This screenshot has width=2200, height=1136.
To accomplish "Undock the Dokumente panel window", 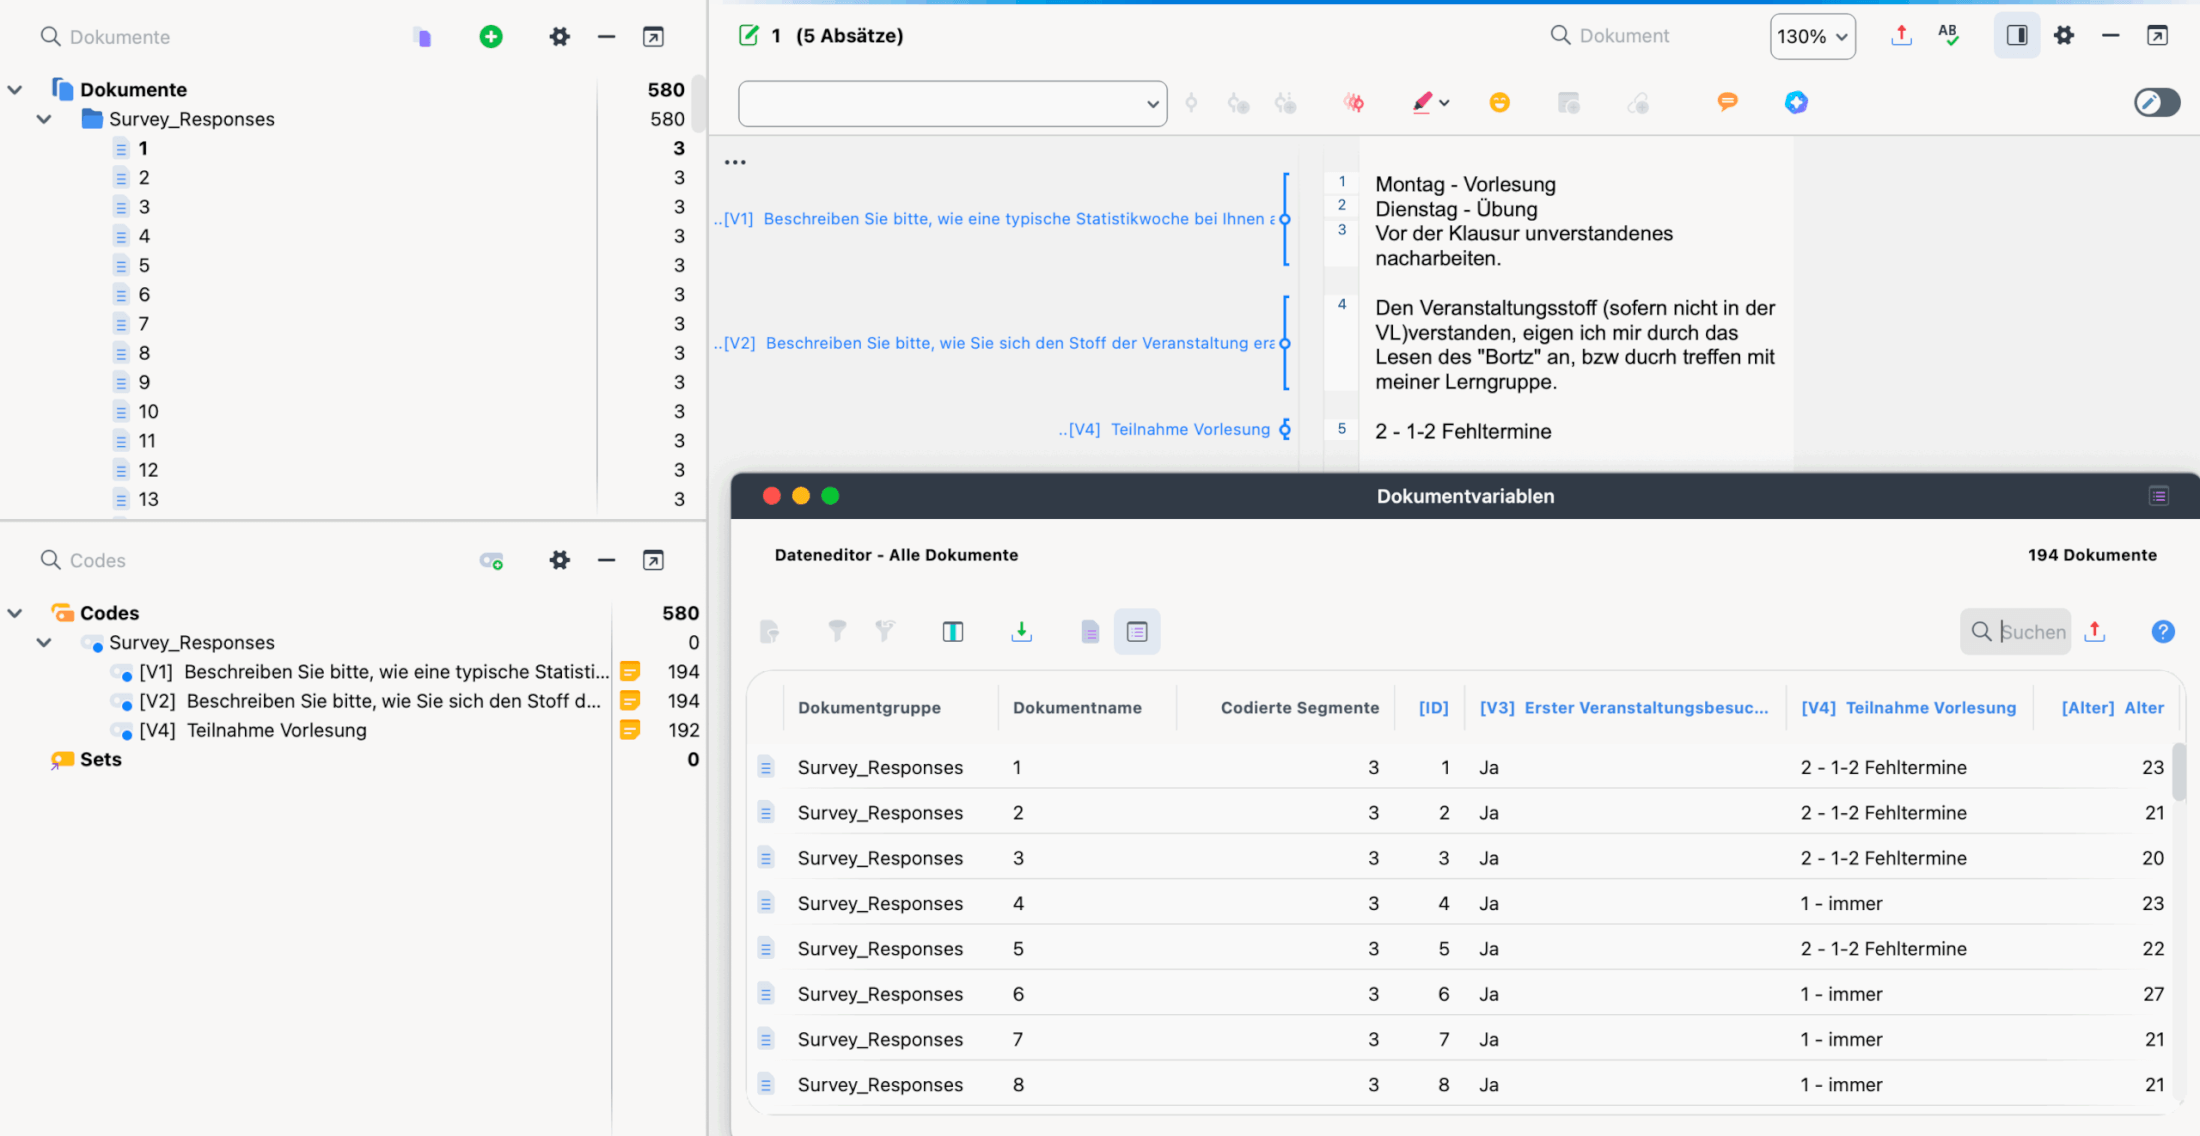I will pyautogui.click(x=653, y=37).
